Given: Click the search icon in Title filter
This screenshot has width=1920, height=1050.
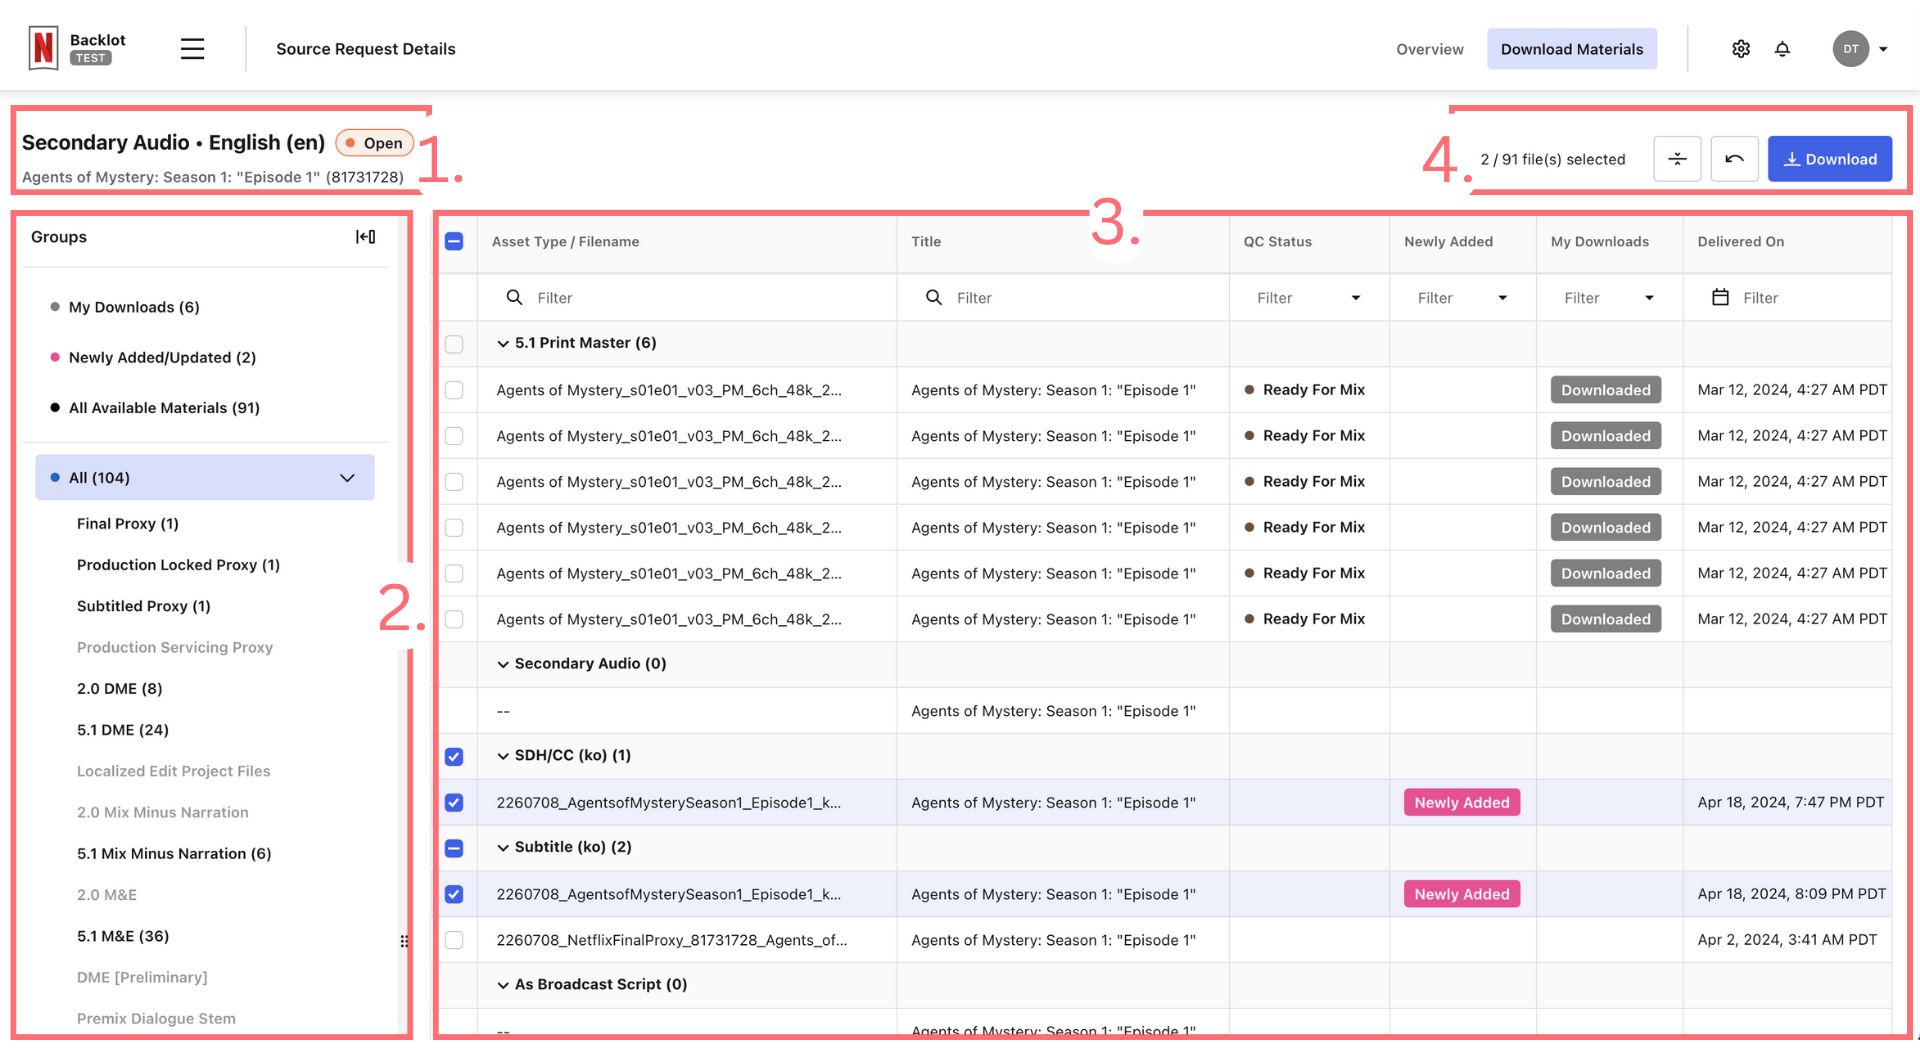Looking at the screenshot, I should [934, 298].
